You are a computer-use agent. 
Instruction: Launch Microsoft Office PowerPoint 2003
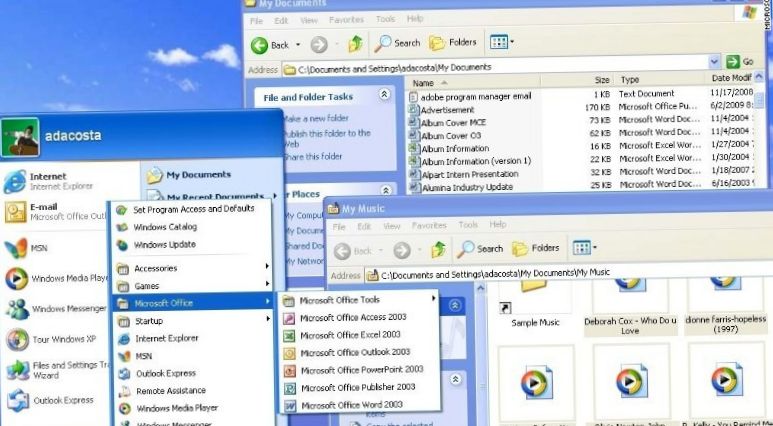tap(361, 370)
